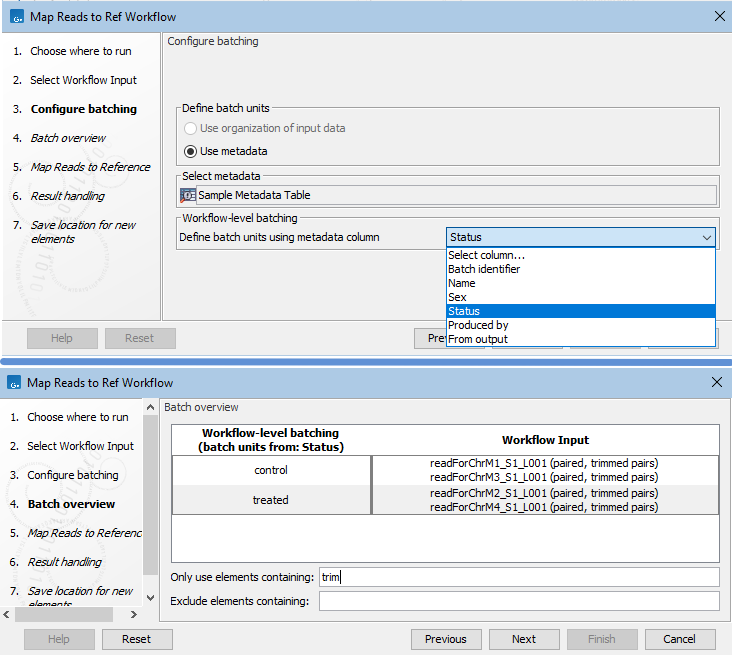732x655 pixels.
Task: Select the 'Use metadata' radio button
Action: [x=191, y=152]
